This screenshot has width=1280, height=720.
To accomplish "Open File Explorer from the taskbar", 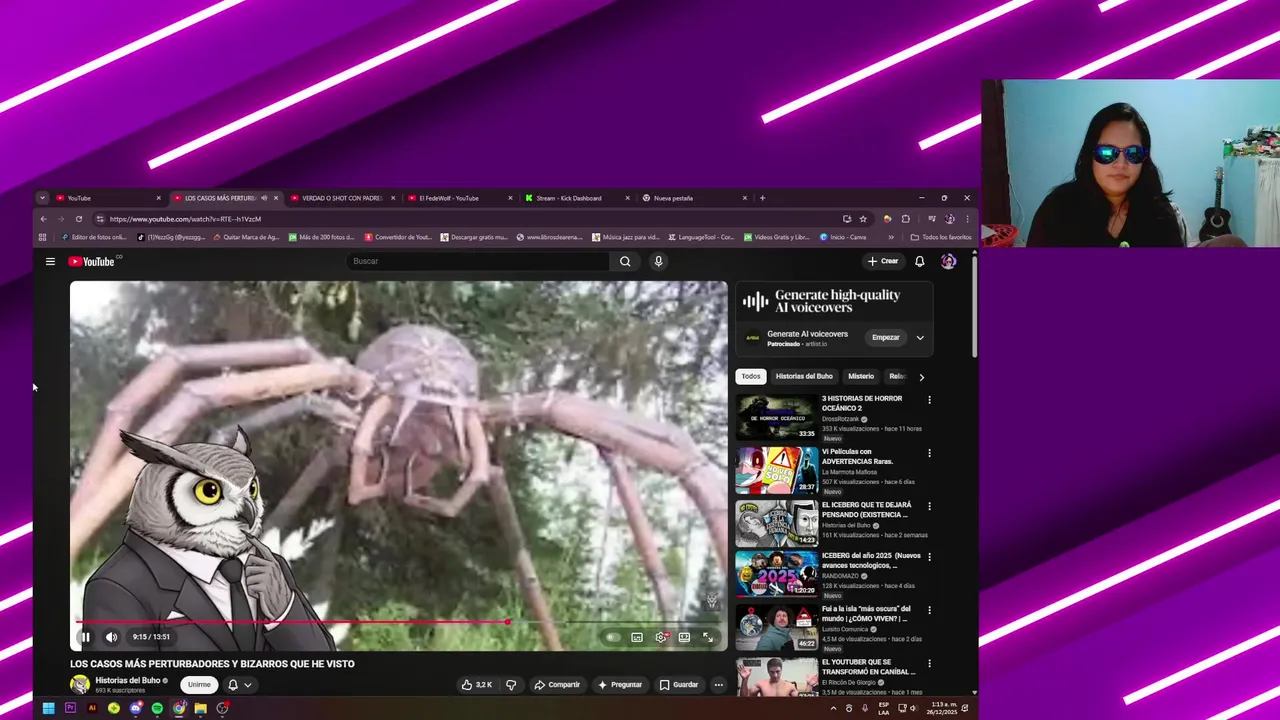I will click(201, 708).
